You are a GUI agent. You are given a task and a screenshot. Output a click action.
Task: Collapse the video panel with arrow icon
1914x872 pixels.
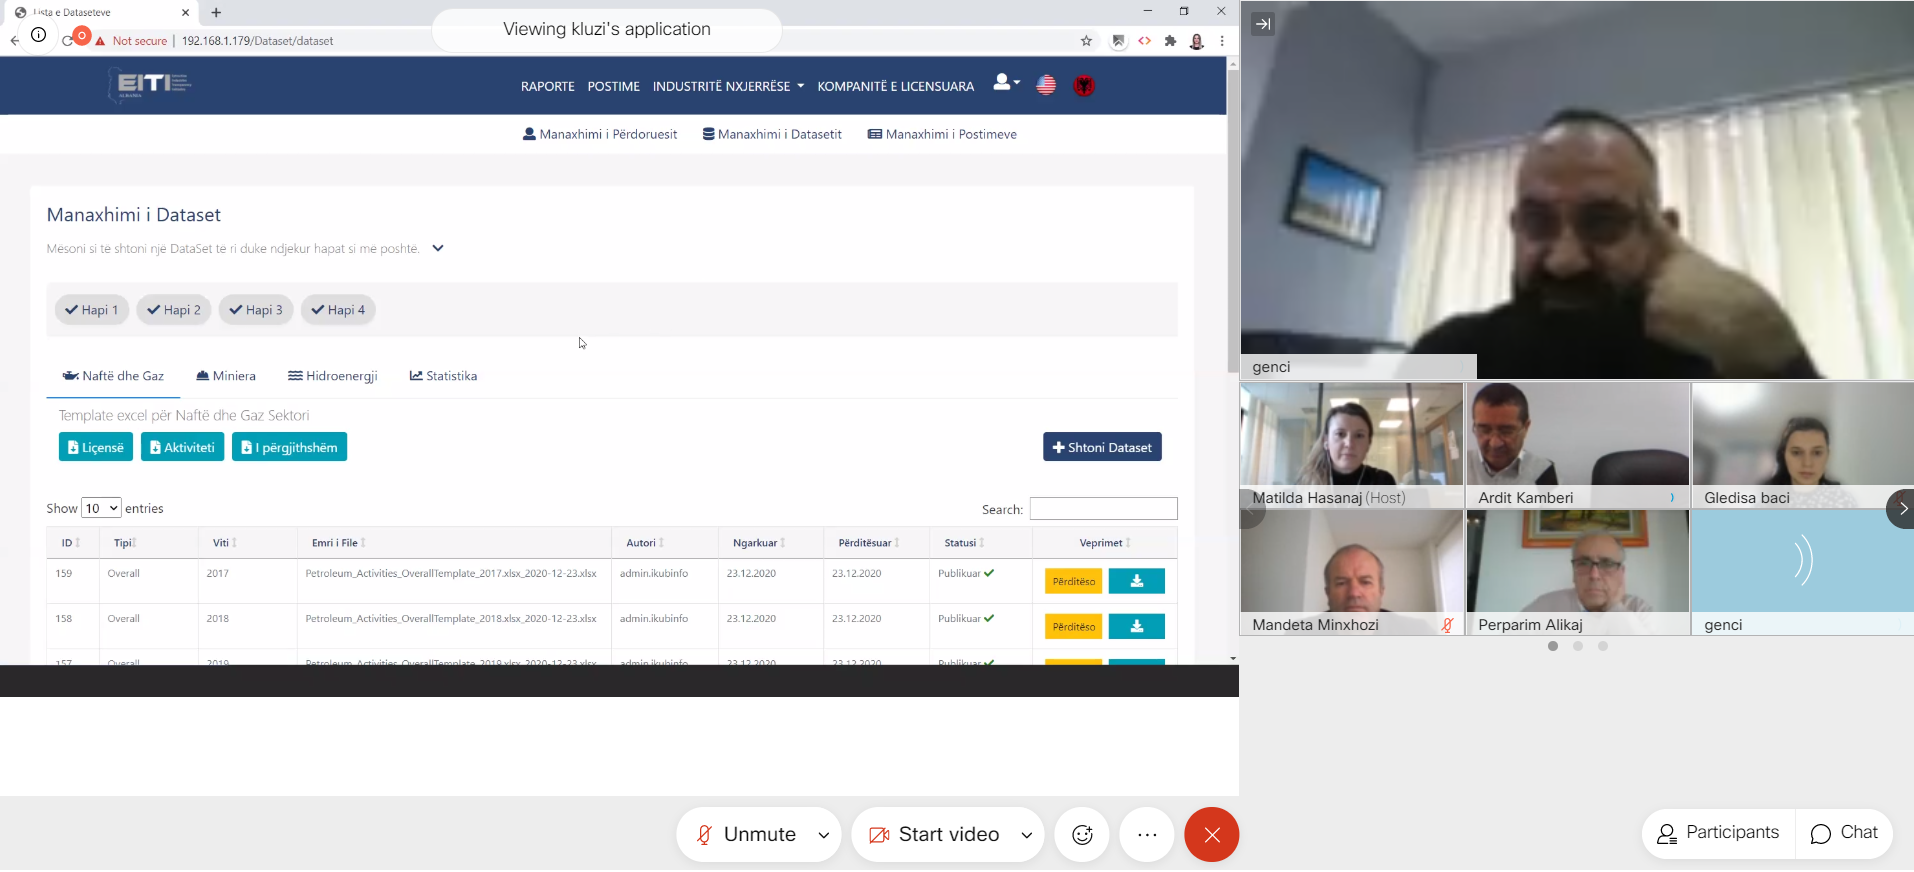pyautogui.click(x=1263, y=24)
